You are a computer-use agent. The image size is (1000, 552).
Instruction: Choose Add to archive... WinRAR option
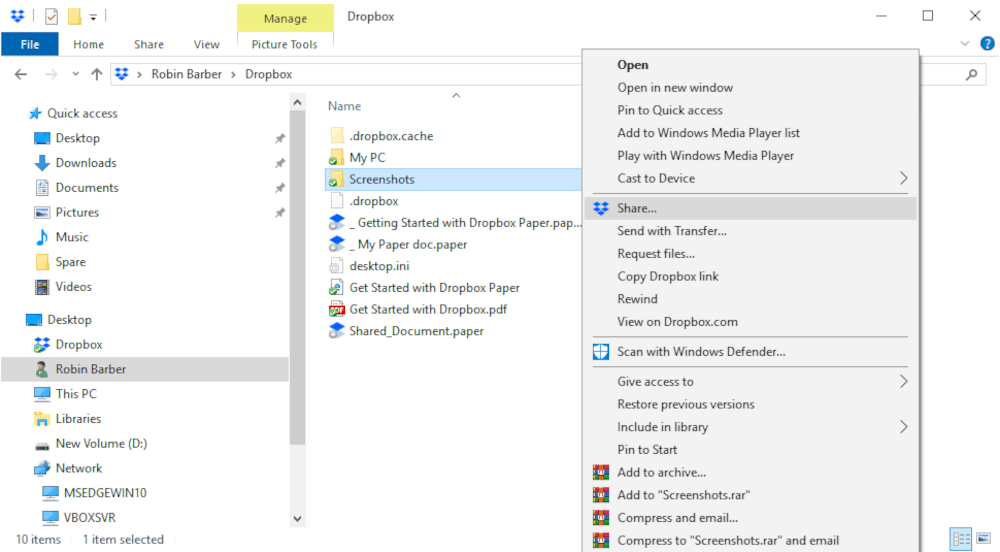coord(750,472)
